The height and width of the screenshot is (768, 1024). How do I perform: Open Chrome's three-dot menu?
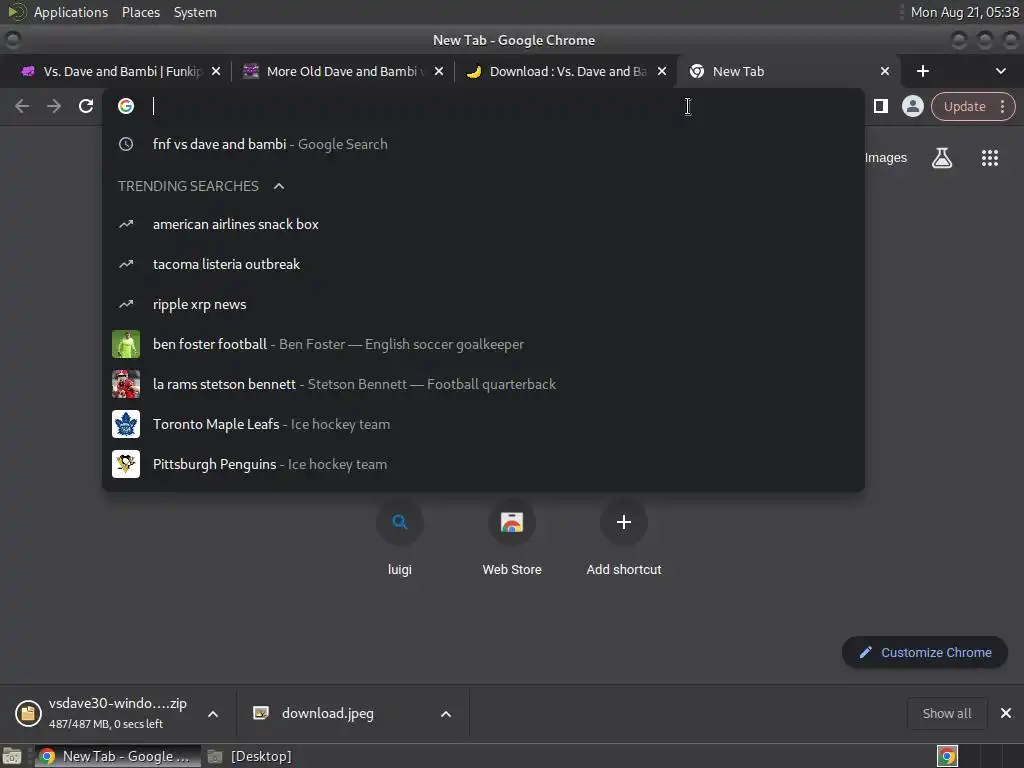coord(1002,106)
